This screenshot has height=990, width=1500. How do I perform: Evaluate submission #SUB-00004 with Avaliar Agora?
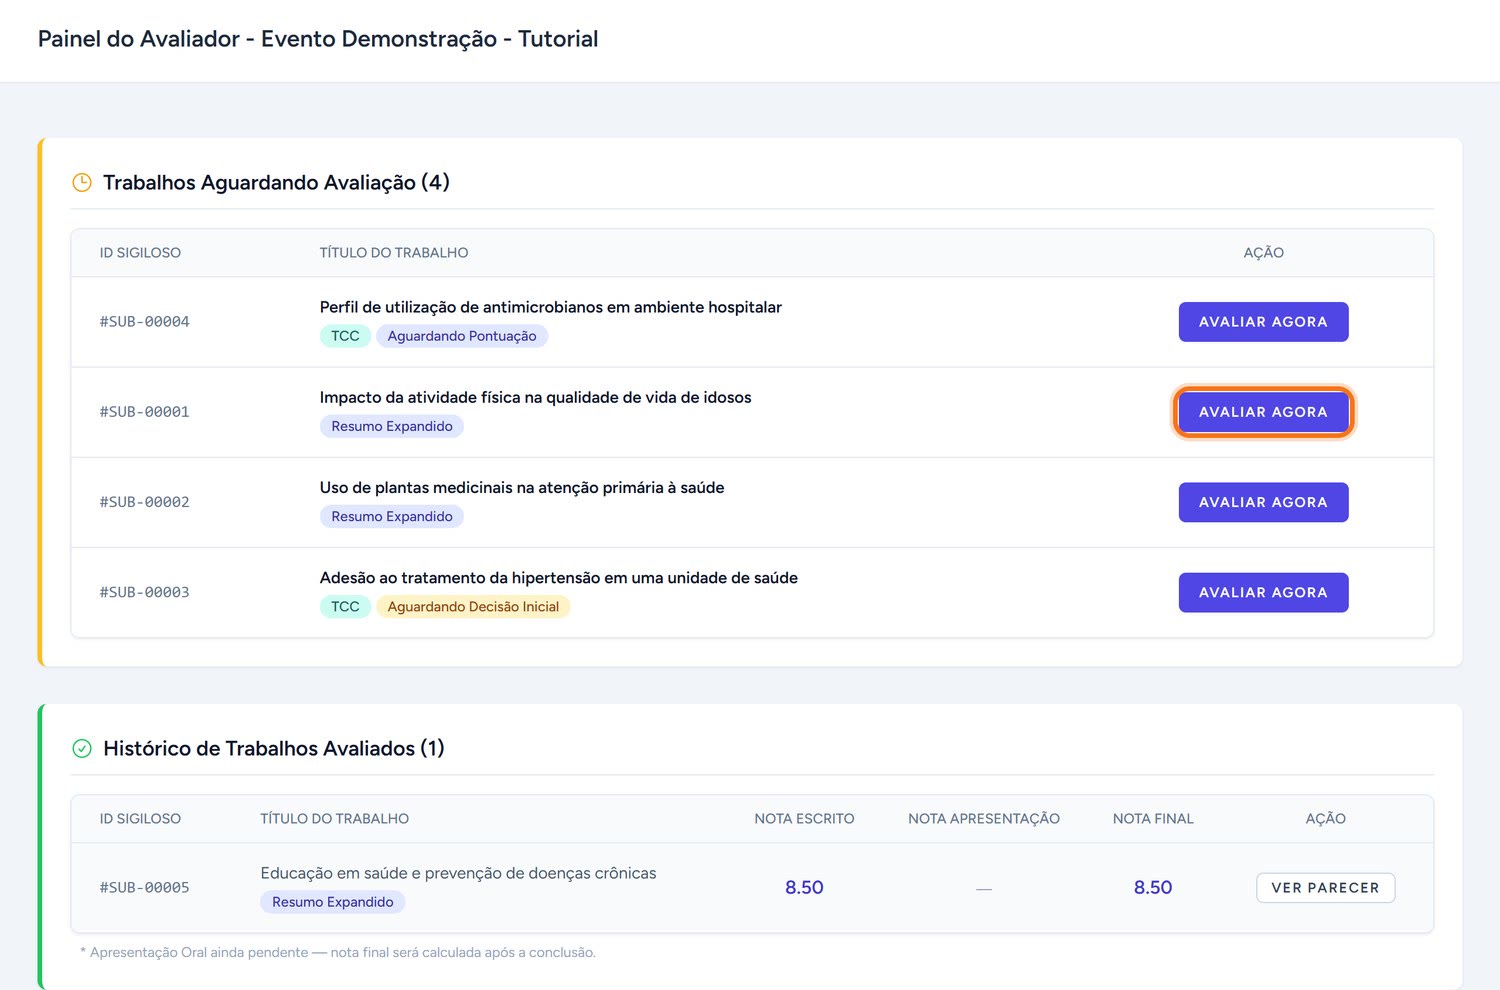[1263, 322]
